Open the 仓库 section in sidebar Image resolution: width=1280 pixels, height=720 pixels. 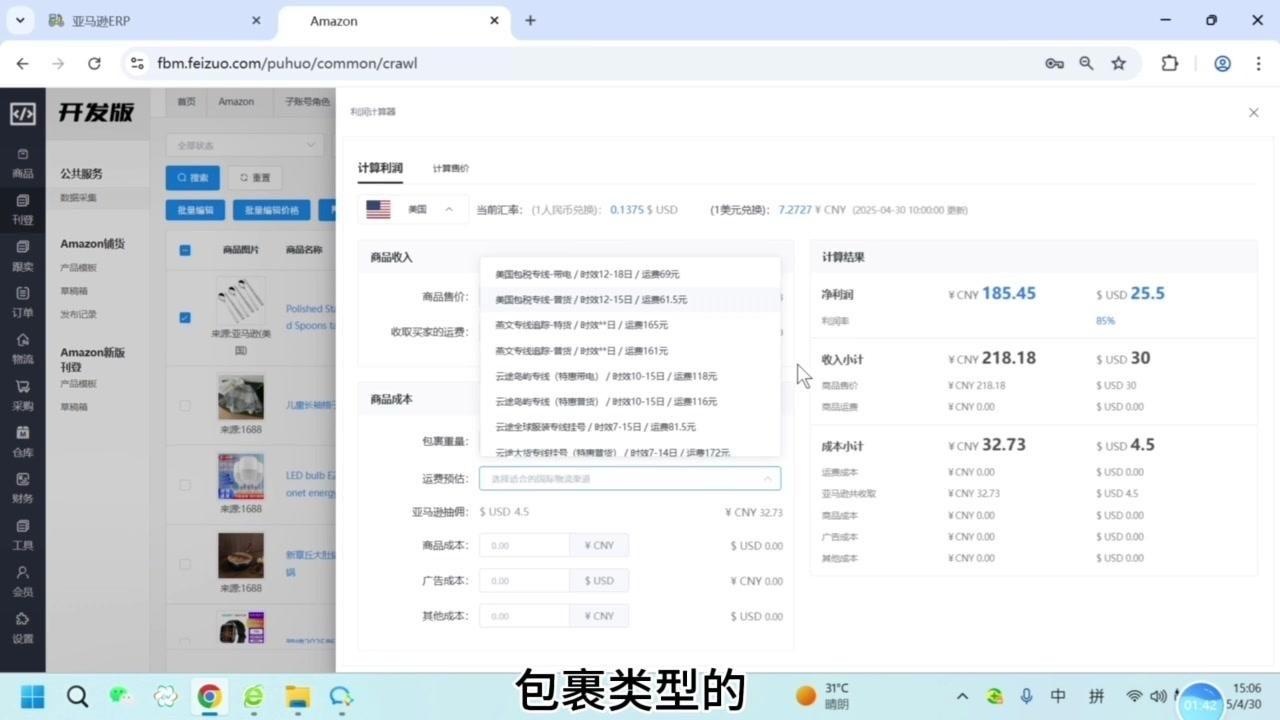click(22, 442)
